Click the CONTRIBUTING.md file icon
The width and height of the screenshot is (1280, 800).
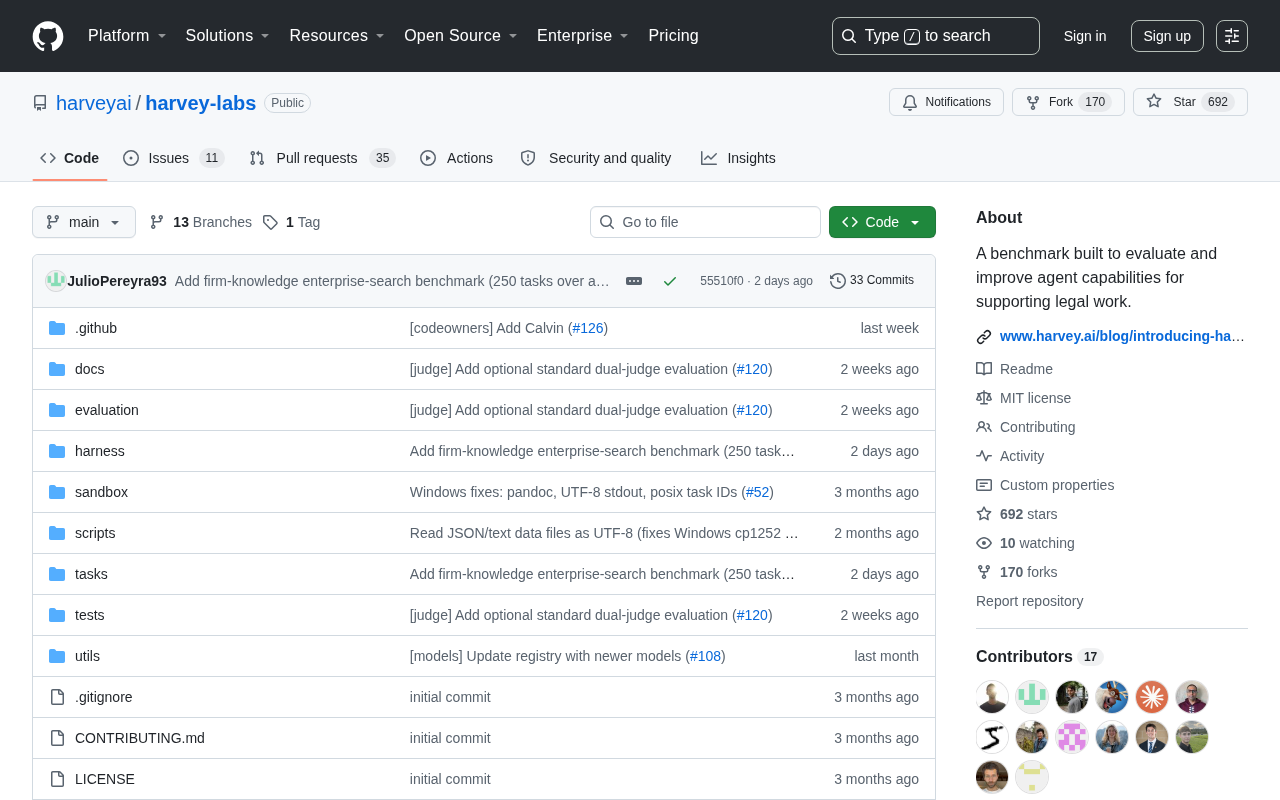pyautogui.click(x=57, y=738)
